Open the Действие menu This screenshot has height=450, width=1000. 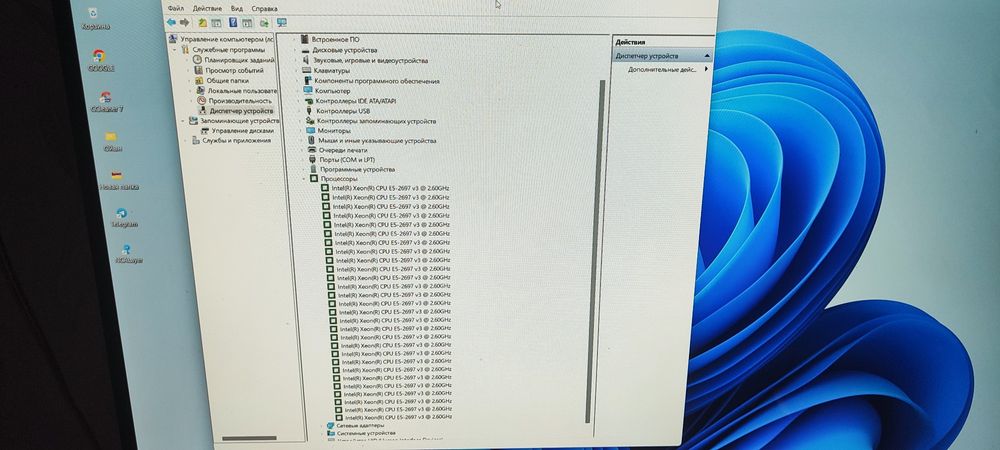point(207,9)
